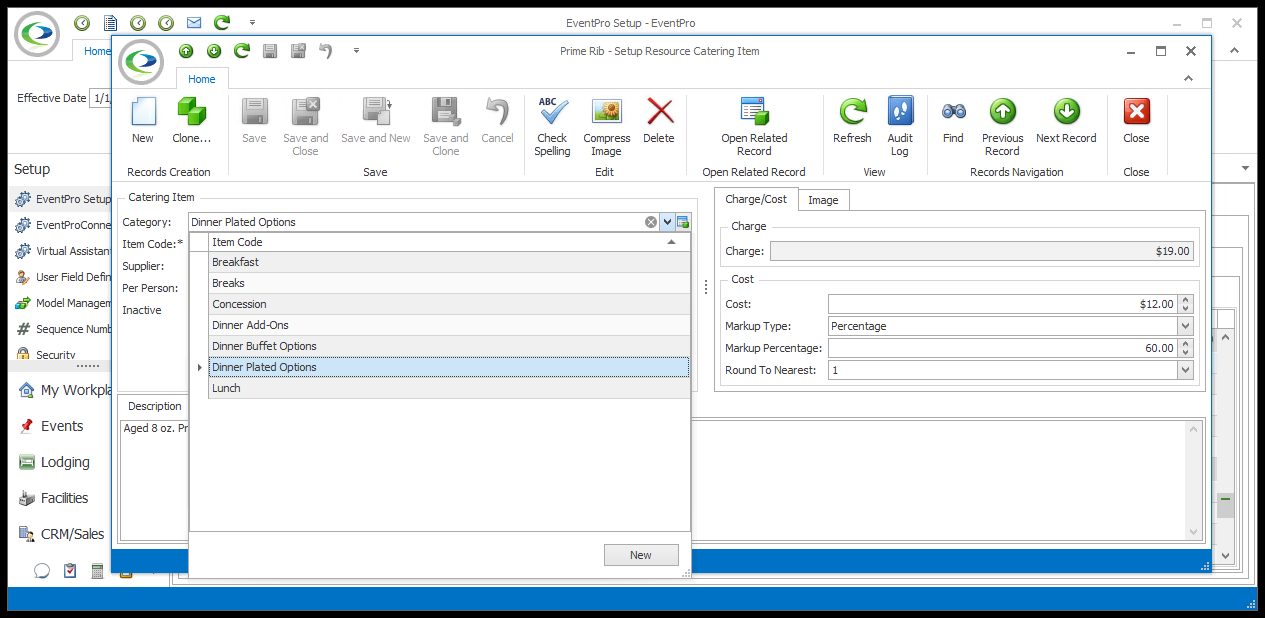Switch to the Image tab
The image size is (1265, 618).
point(823,200)
